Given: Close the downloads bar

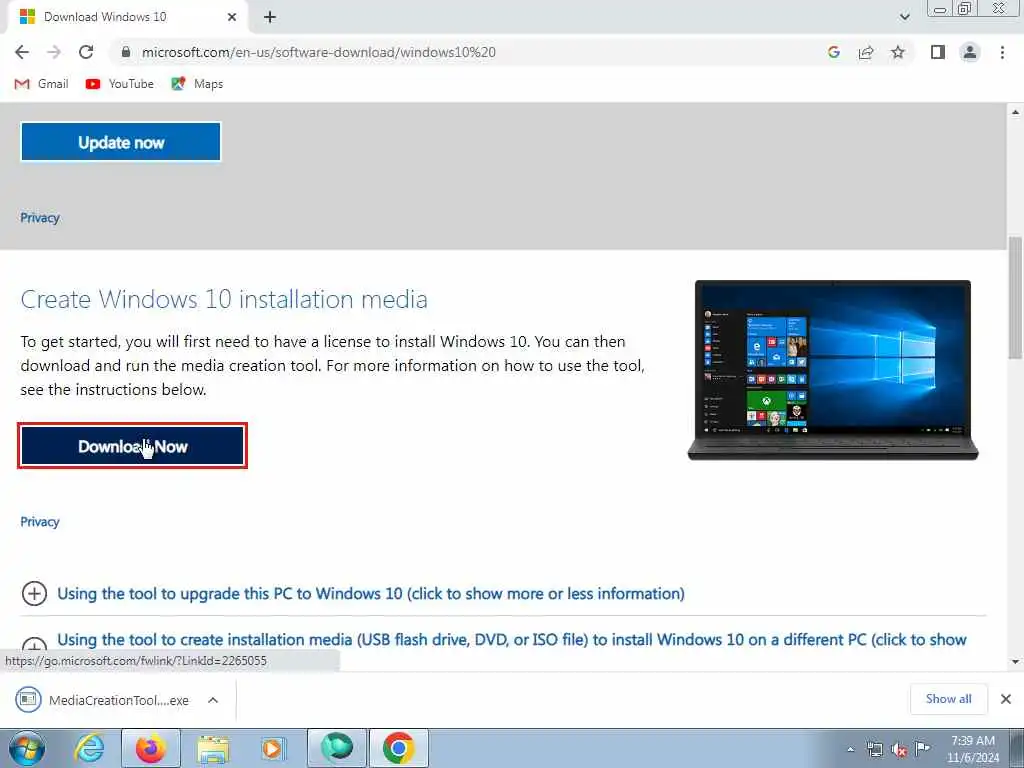Looking at the screenshot, I should tap(1006, 699).
